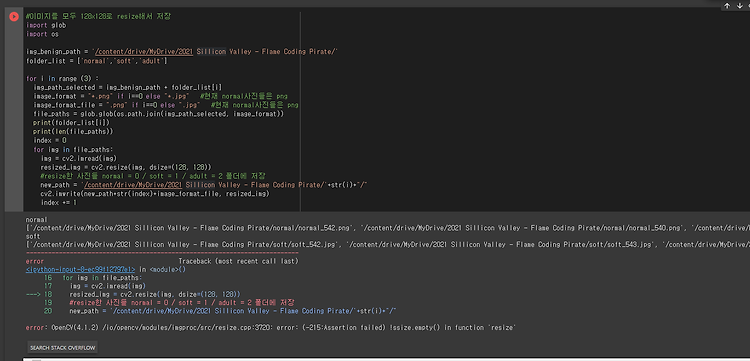Click the OpenCV assertion failed error message
750x361 pixels.
coord(270,328)
